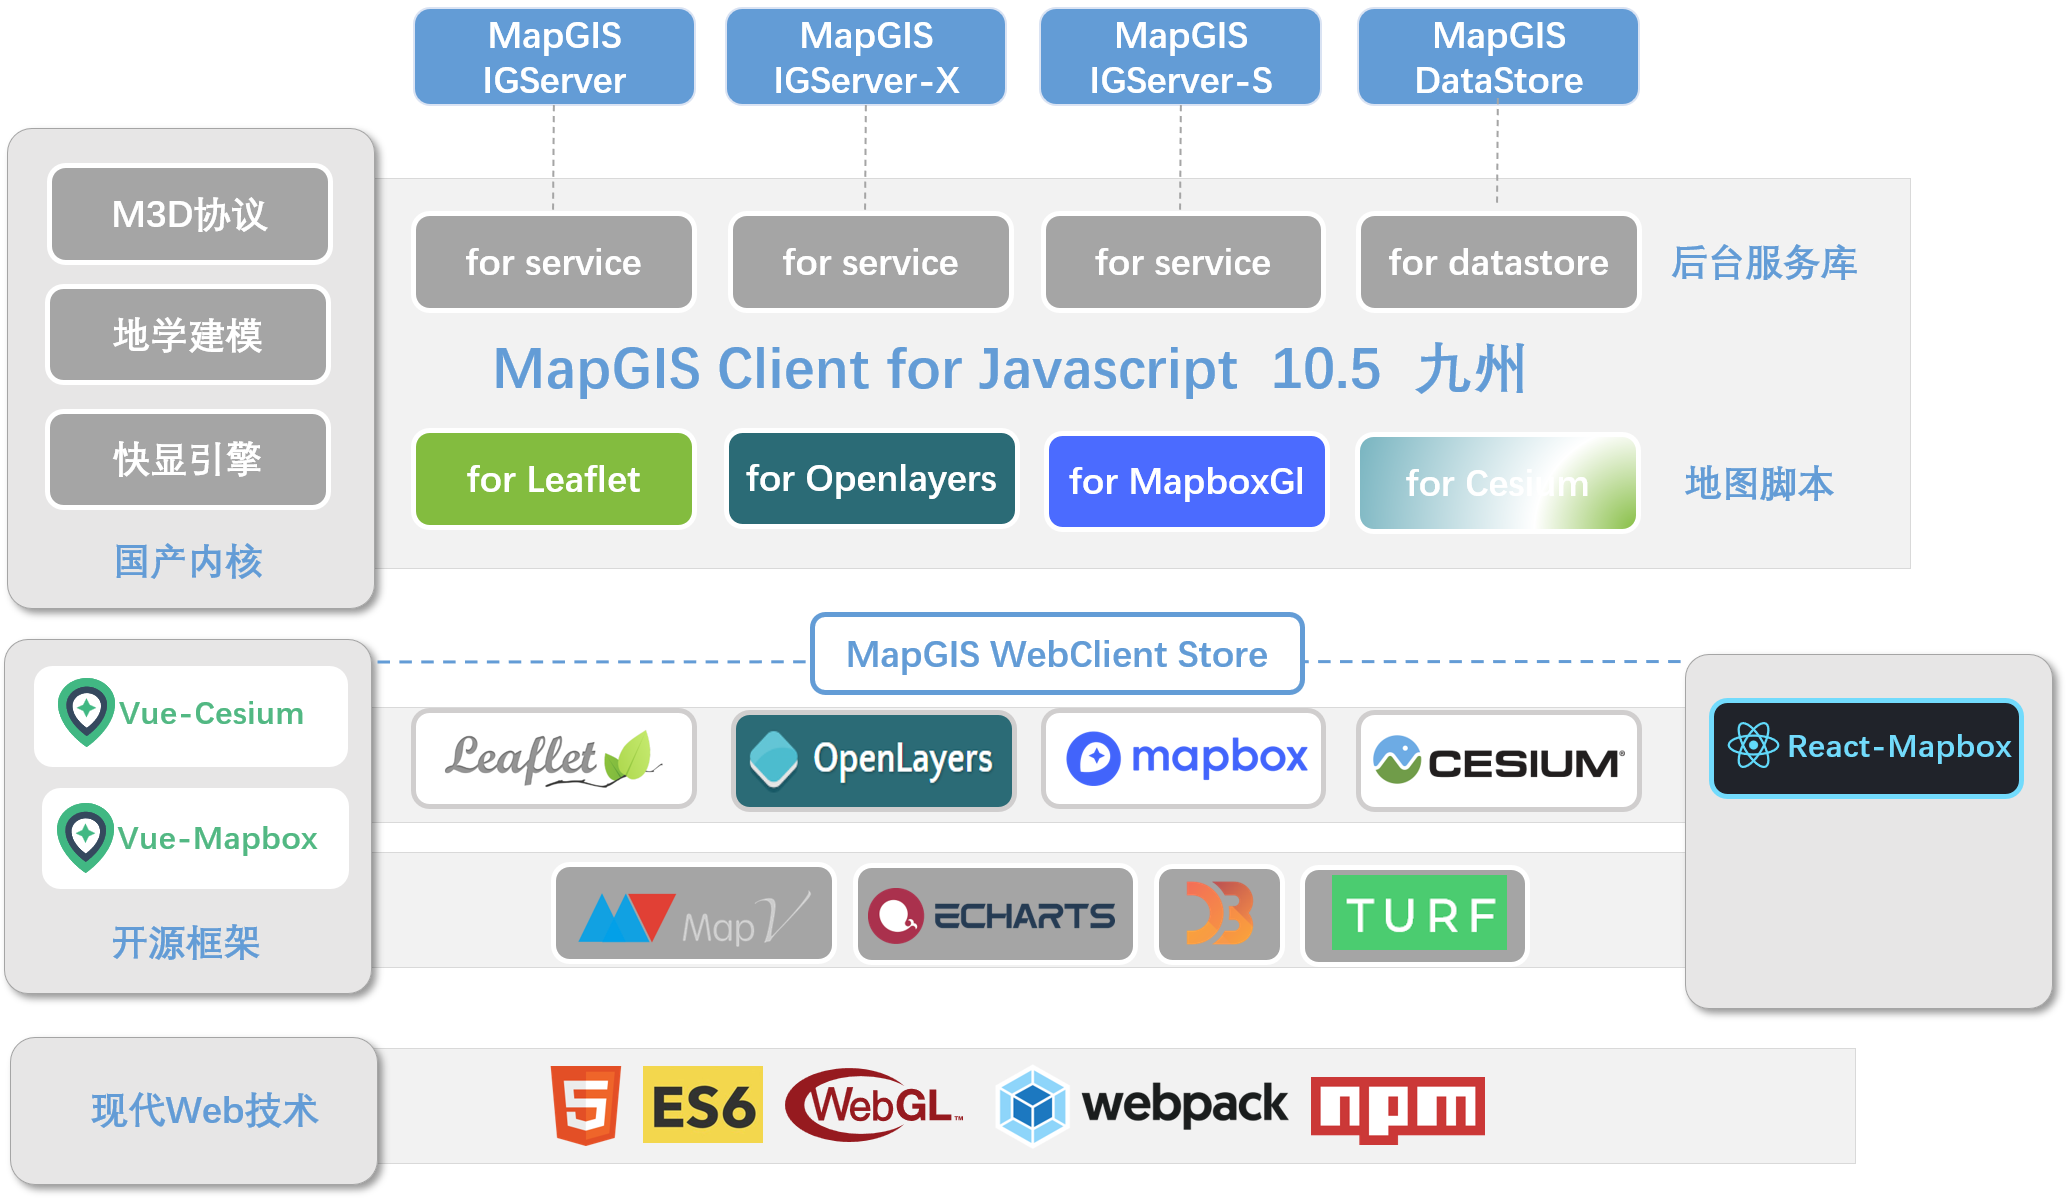Click the red npm logo
This screenshot has width=2066, height=1198.
(x=1397, y=1108)
